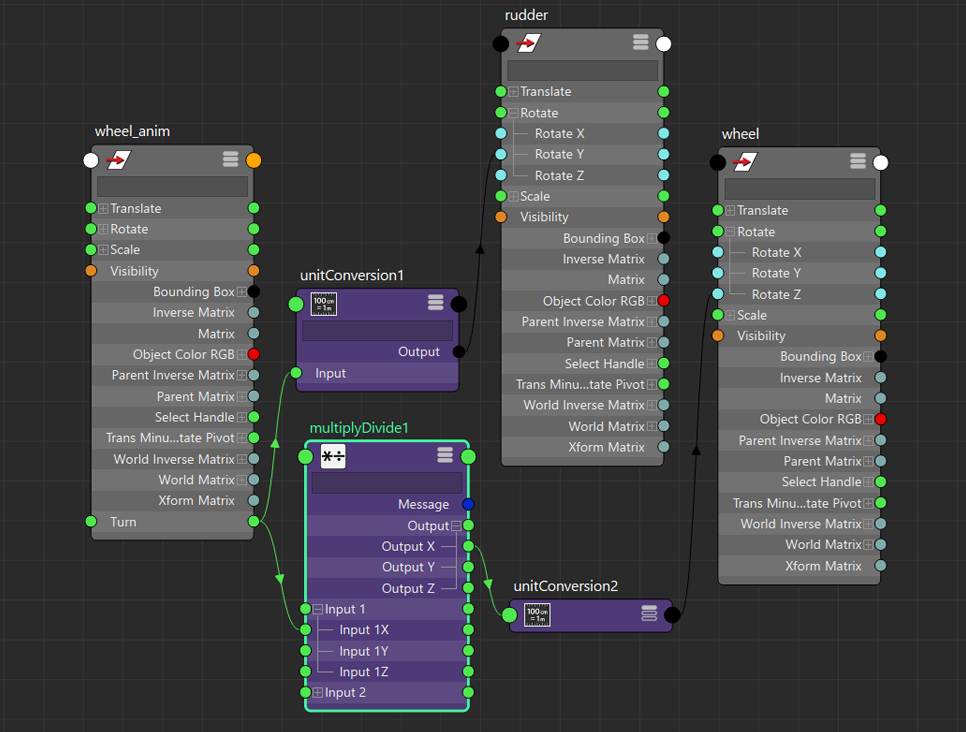
Task: Toggle view mode bars on multiplyDivide1 node
Action: tap(445, 456)
